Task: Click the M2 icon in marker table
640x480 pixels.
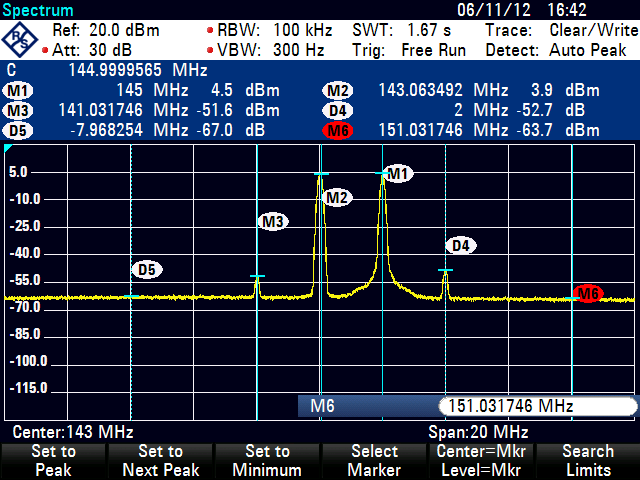Action: point(338,91)
